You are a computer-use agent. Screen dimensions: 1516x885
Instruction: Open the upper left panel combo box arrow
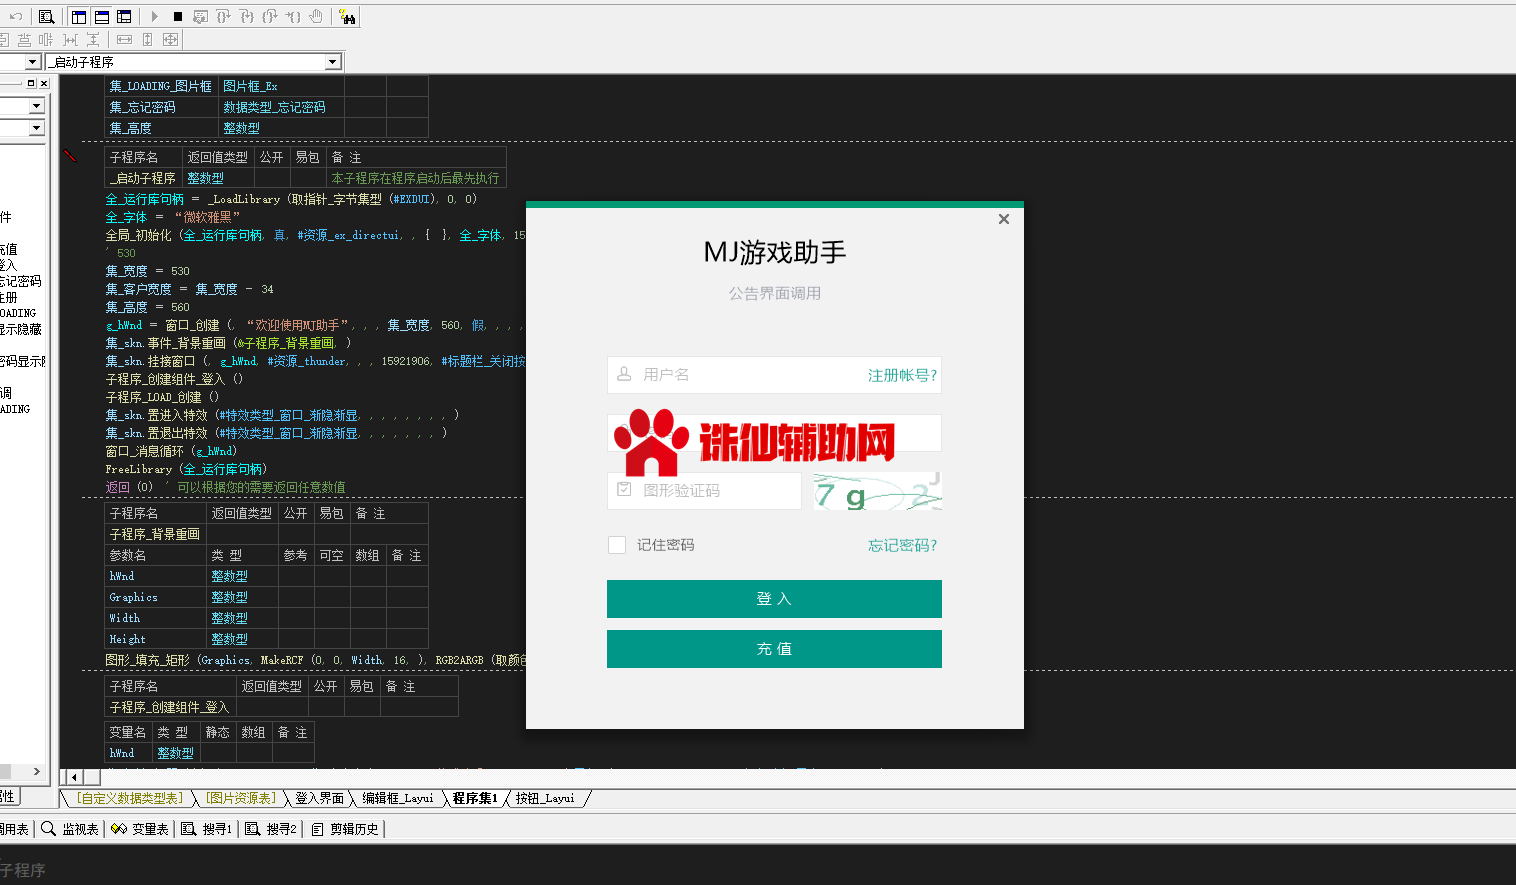click(x=37, y=106)
